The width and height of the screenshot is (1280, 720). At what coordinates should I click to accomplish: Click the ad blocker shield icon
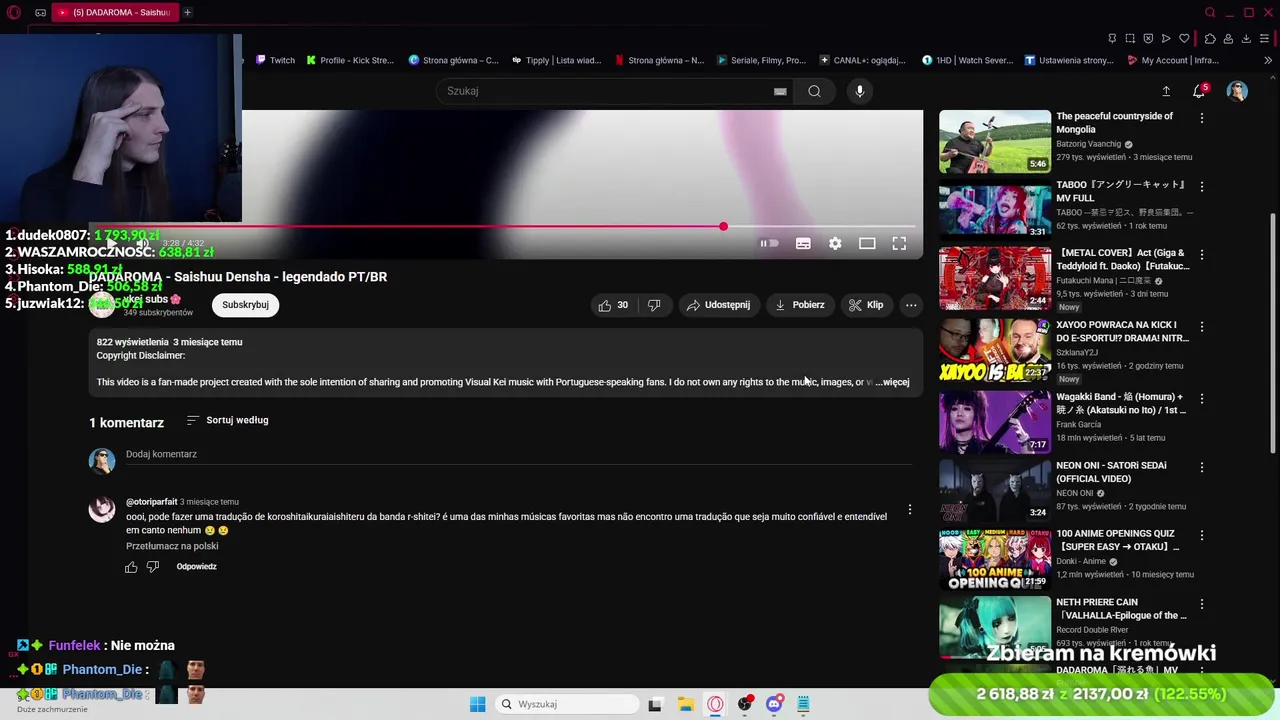tap(1148, 38)
